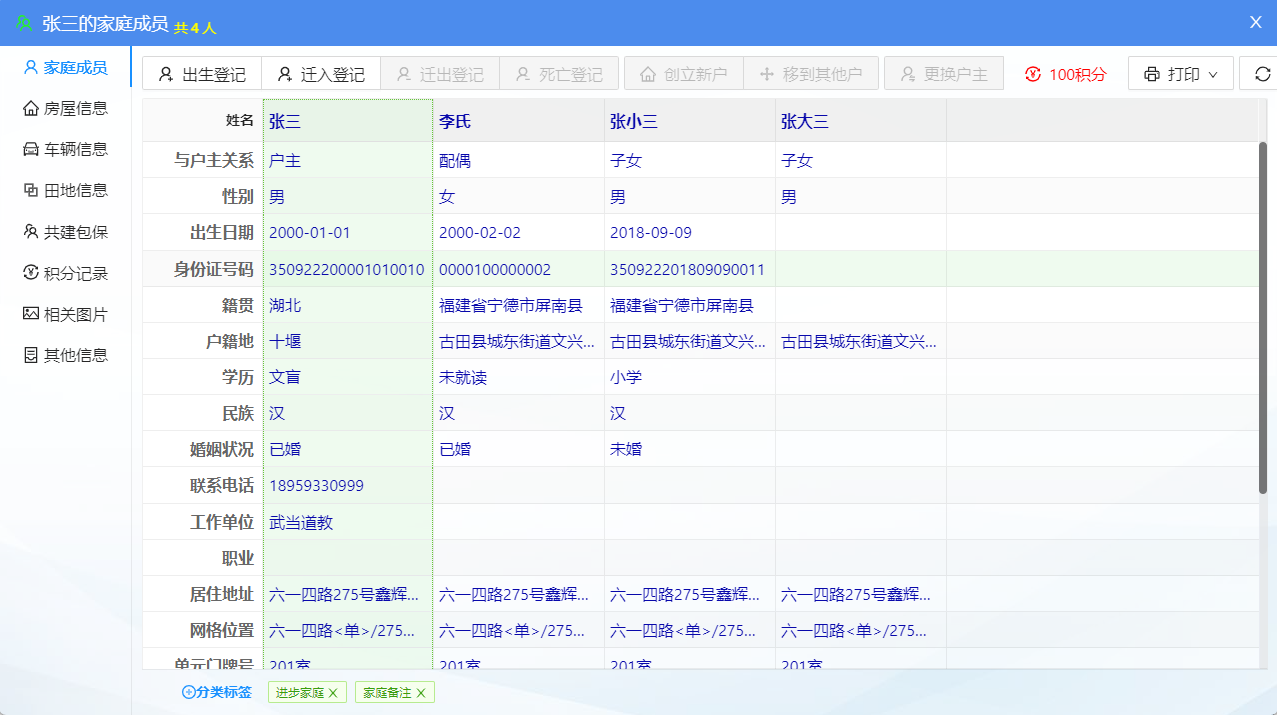
Task: Select the 李氏 column header
Action: (x=519, y=121)
